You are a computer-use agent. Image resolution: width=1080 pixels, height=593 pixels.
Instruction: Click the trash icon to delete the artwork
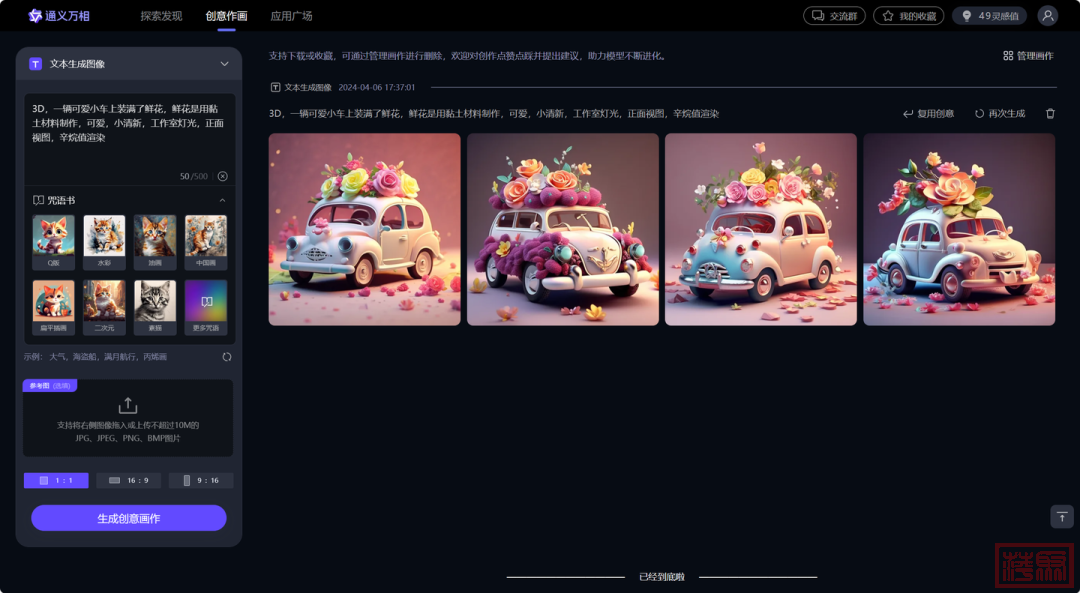1050,114
